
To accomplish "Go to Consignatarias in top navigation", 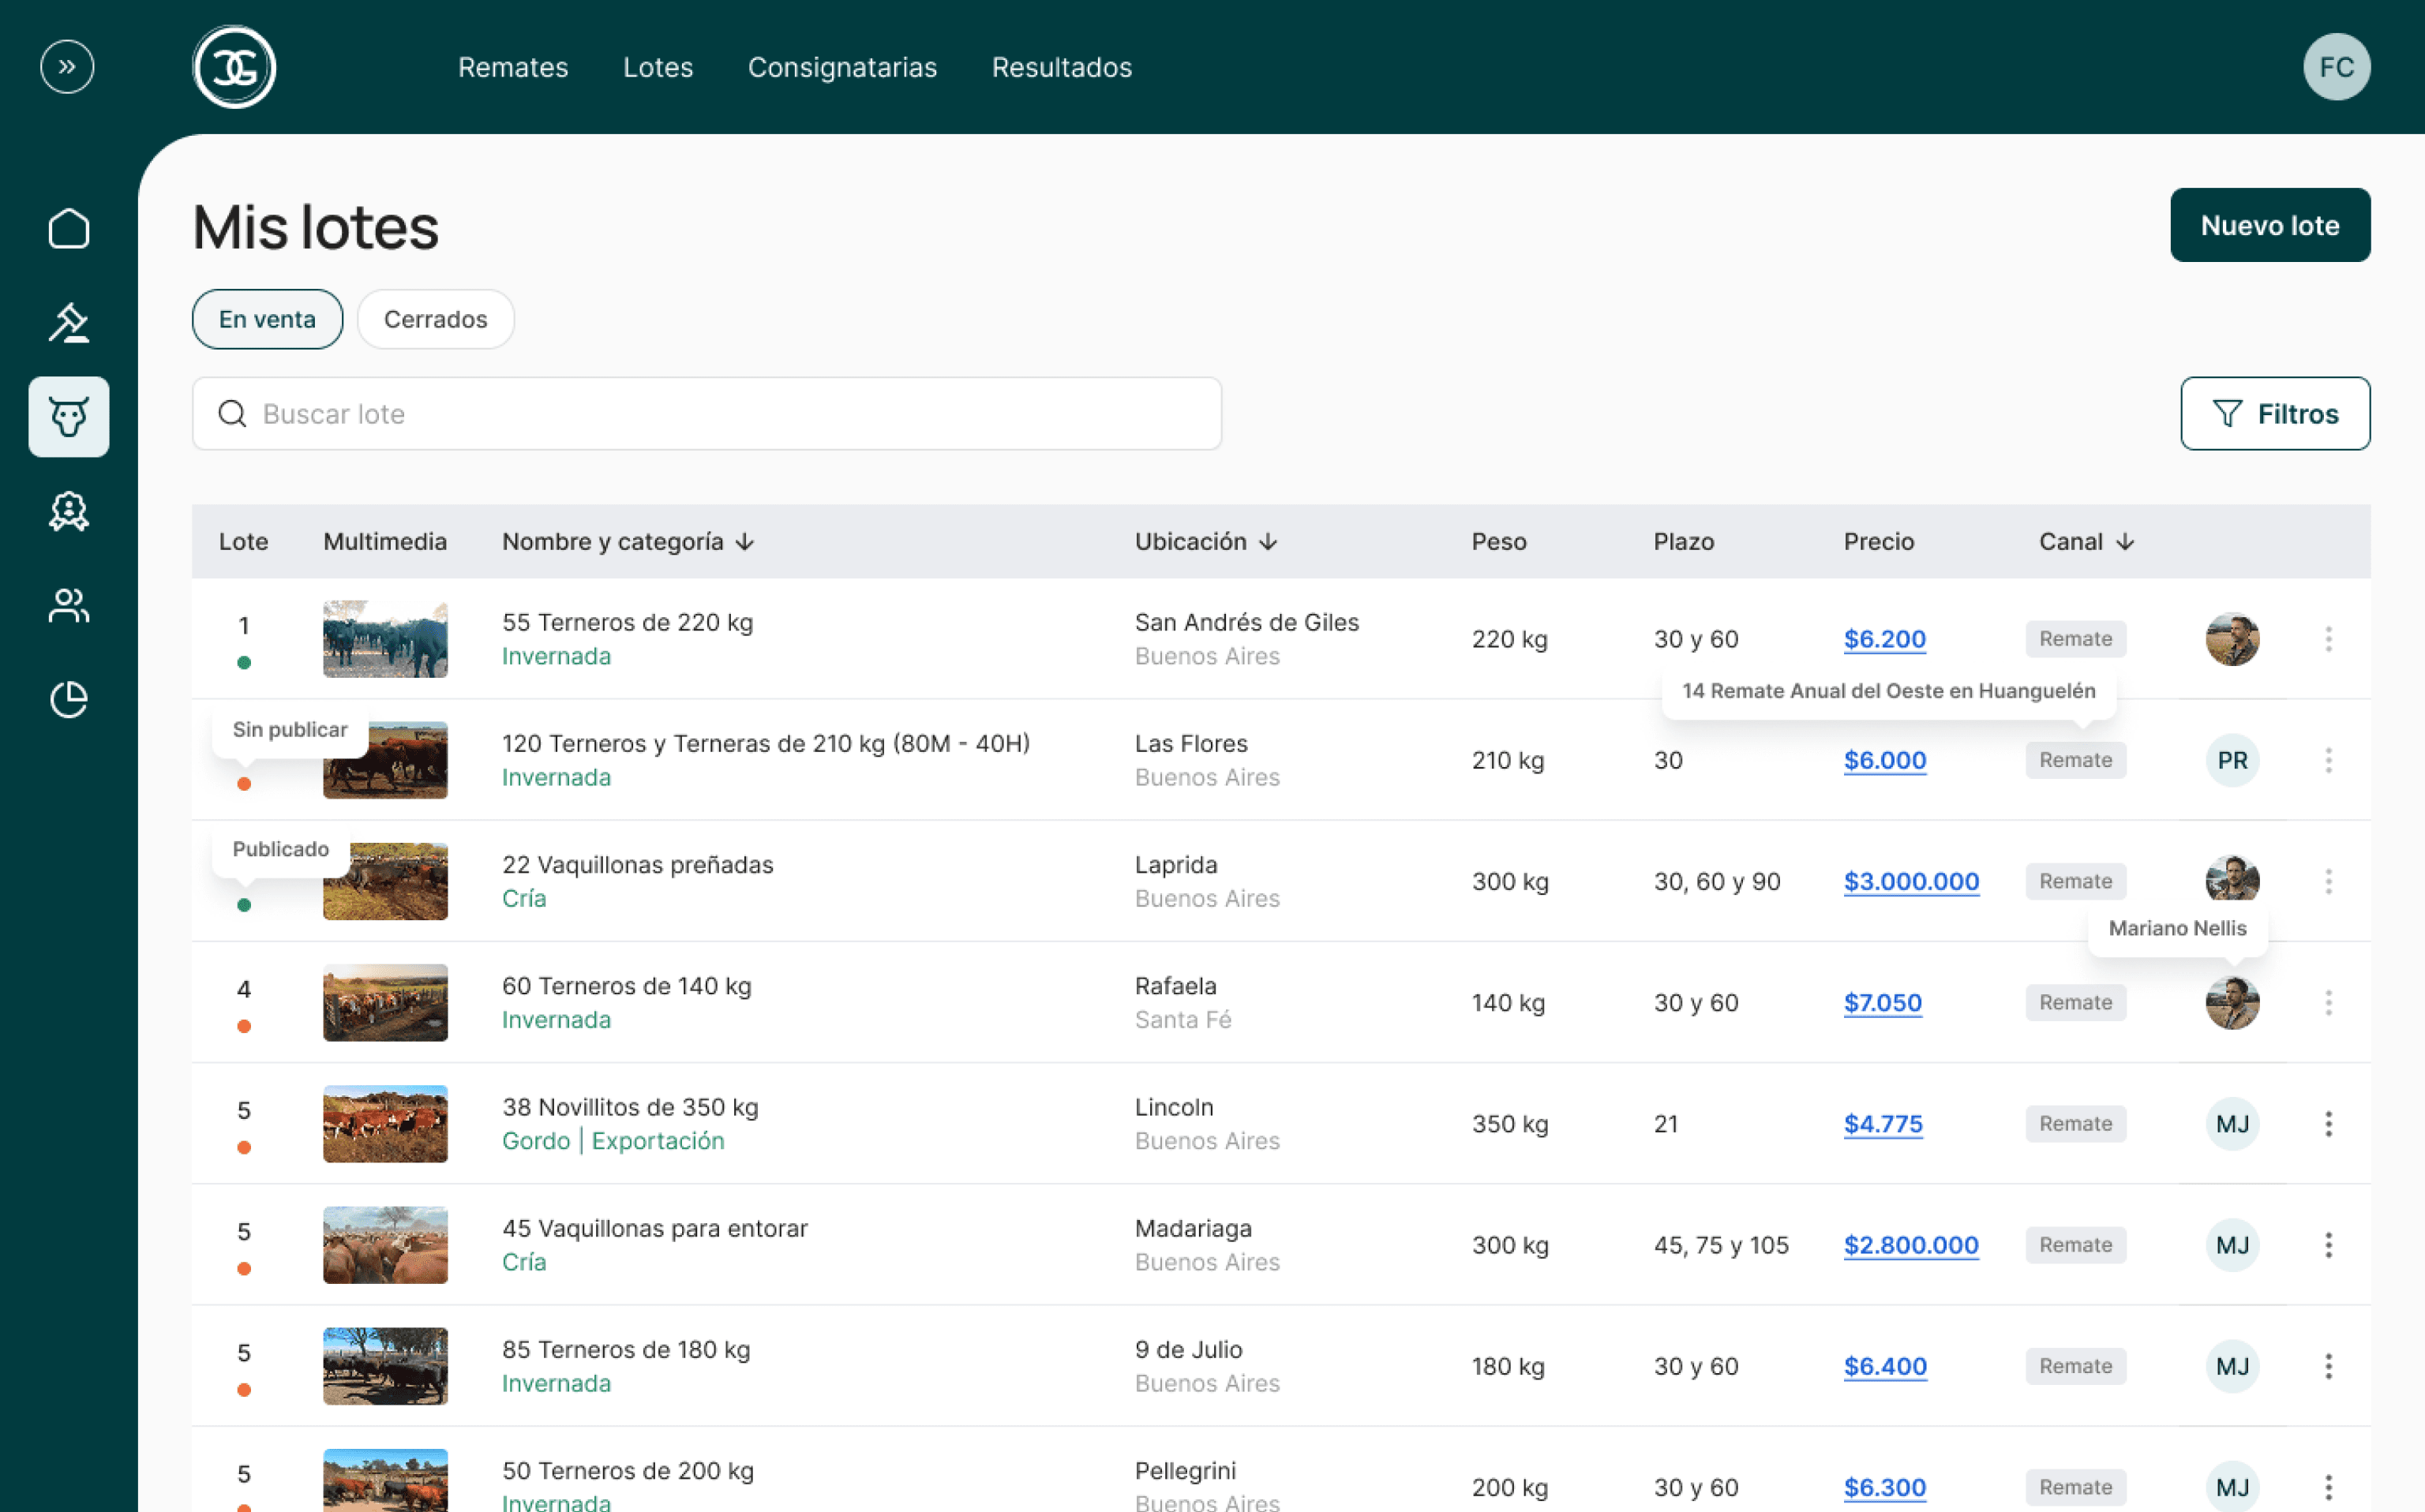I will tap(842, 67).
